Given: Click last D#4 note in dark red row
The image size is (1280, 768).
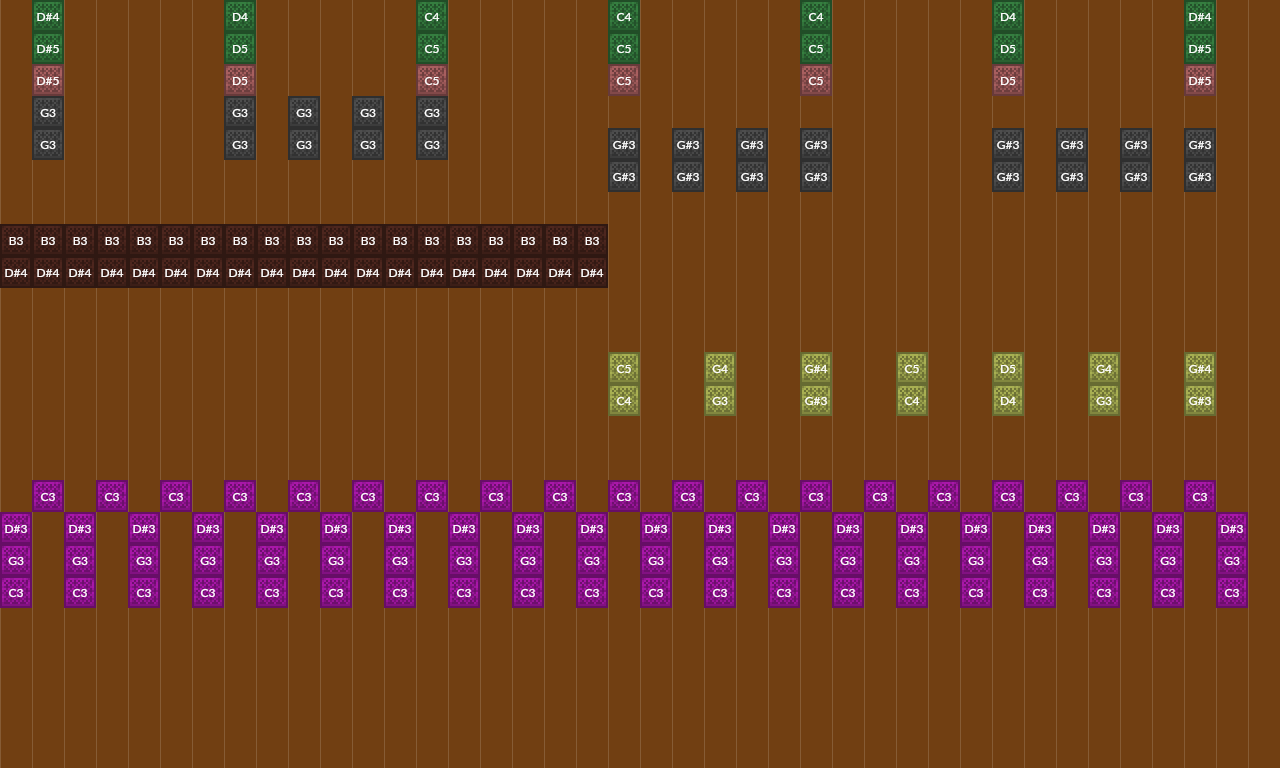Looking at the screenshot, I should (x=592, y=273).
